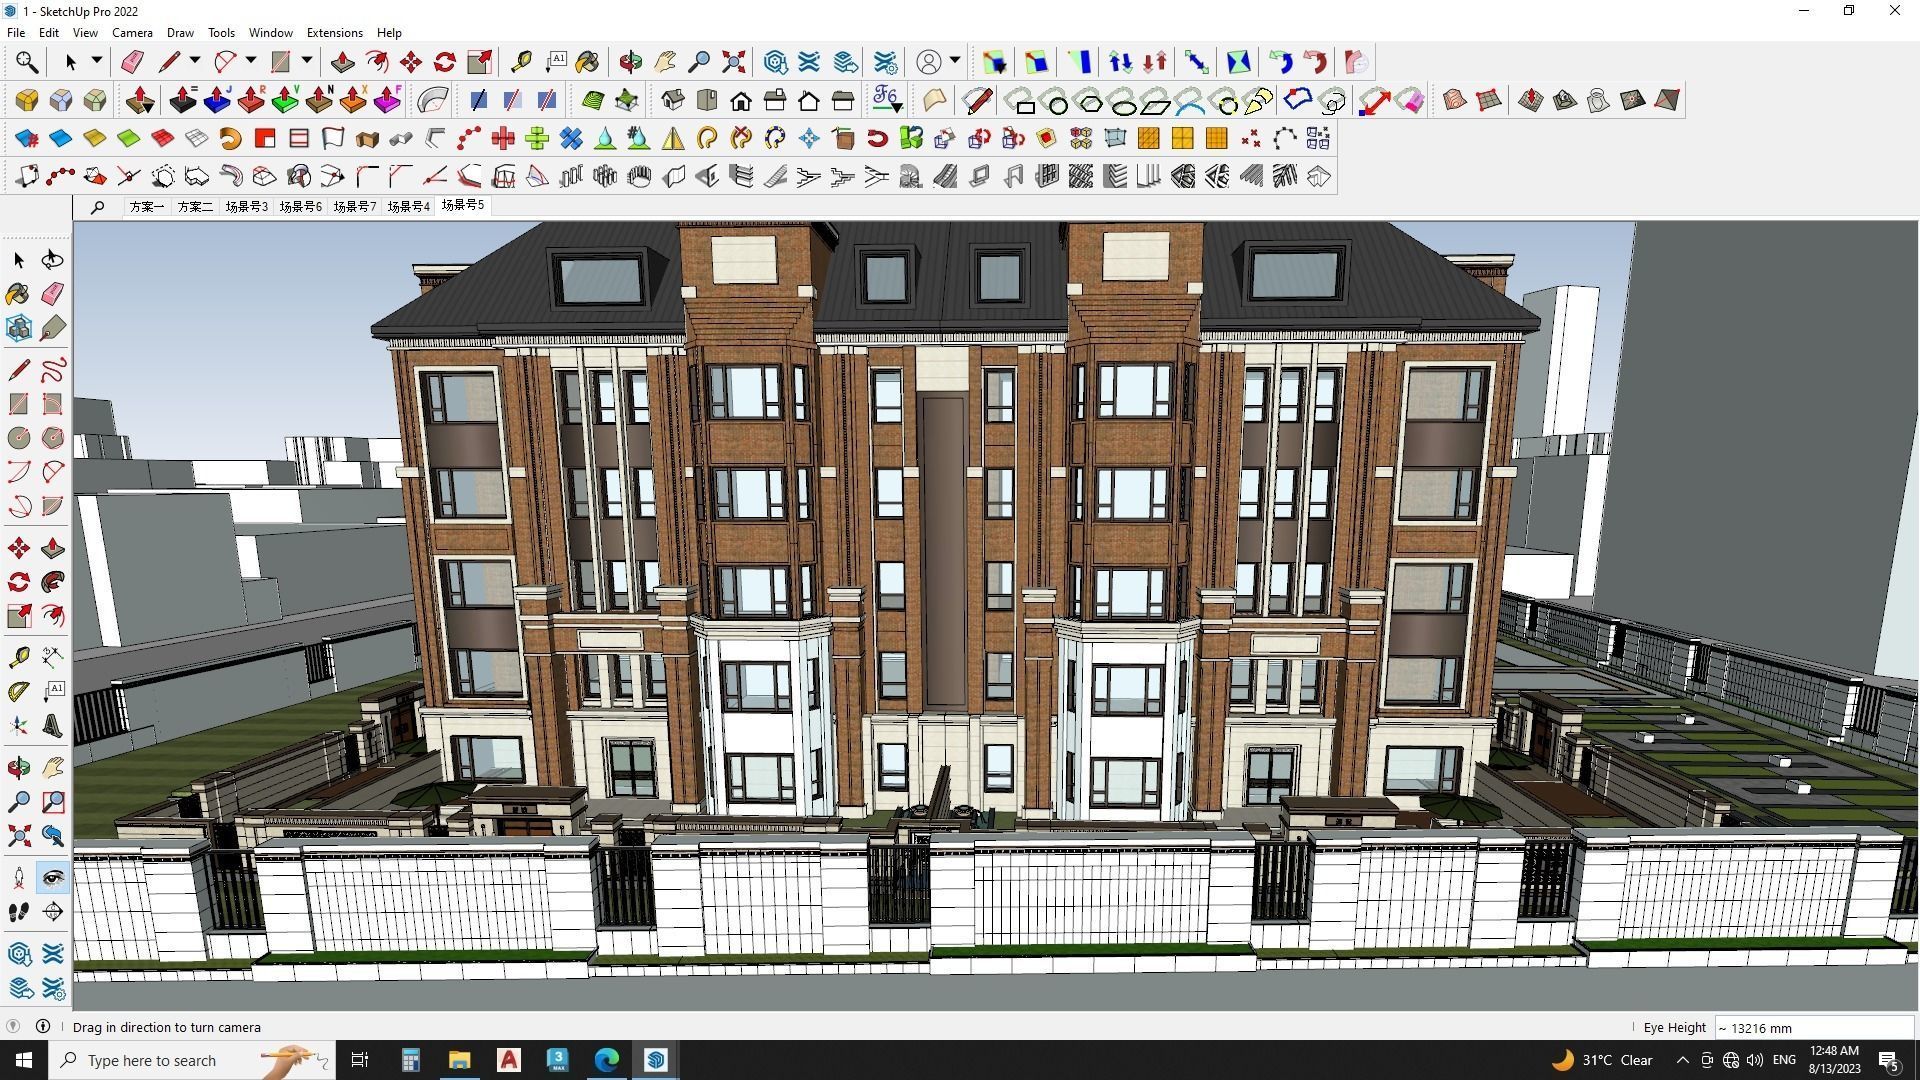Toggle the Orbit tool in left toolbar
Screen dimensions: 1920x1080
coord(18,768)
